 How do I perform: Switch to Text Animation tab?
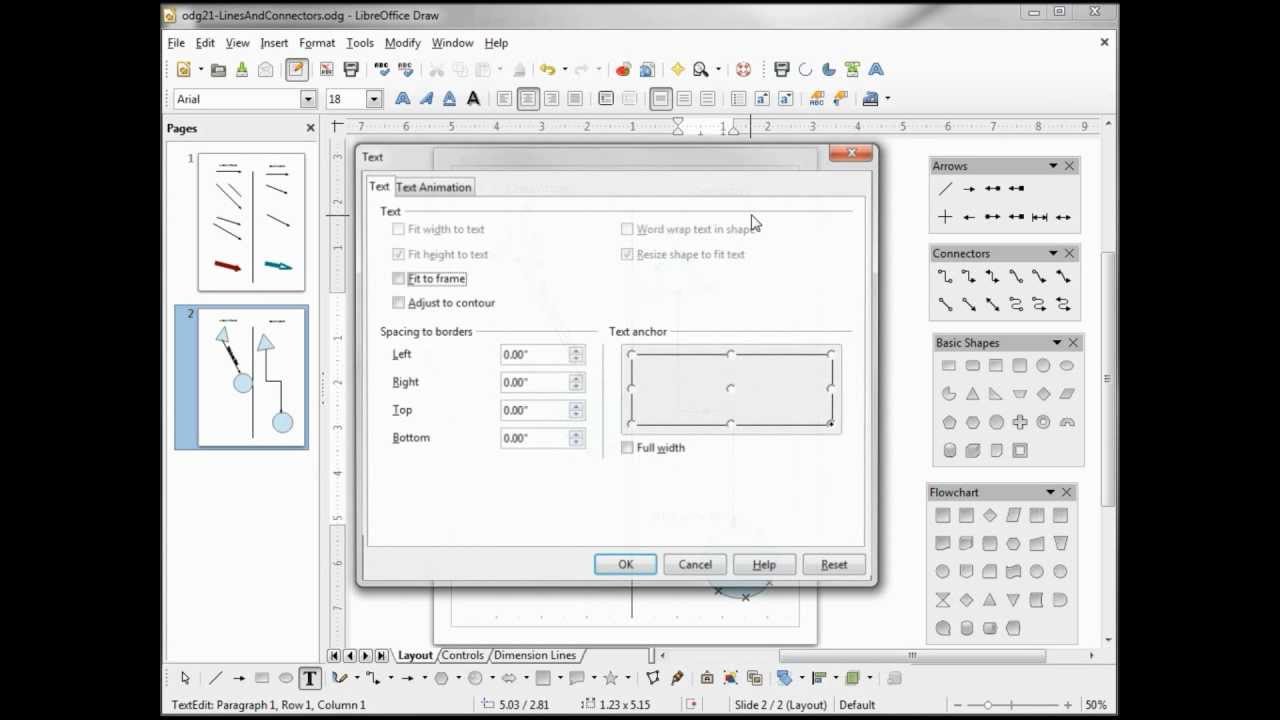coord(433,187)
